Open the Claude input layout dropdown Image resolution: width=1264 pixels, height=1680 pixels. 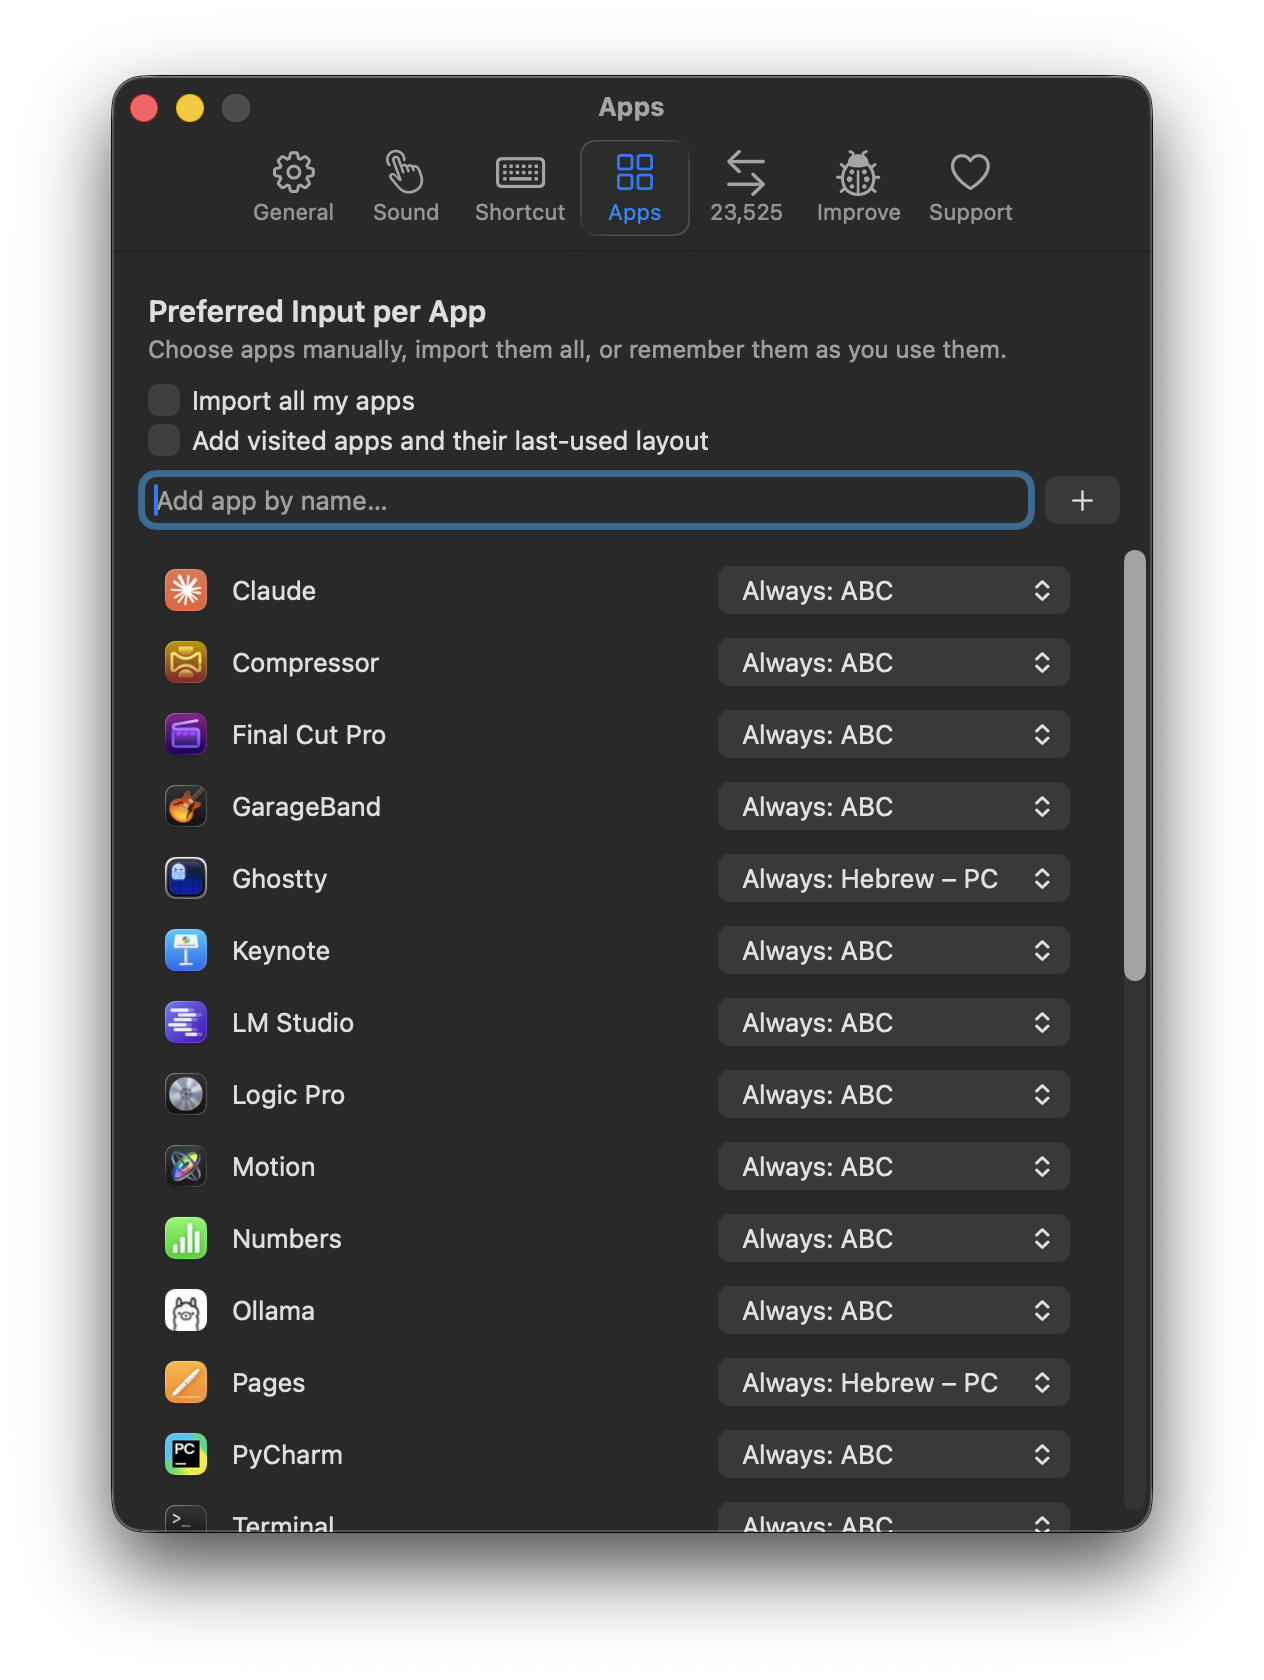(894, 591)
